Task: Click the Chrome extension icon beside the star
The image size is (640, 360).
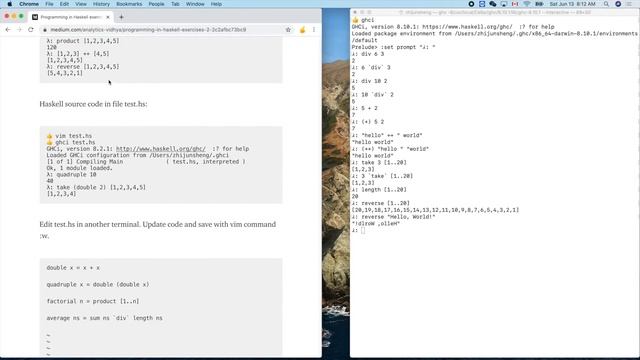Action: pos(302,30)
